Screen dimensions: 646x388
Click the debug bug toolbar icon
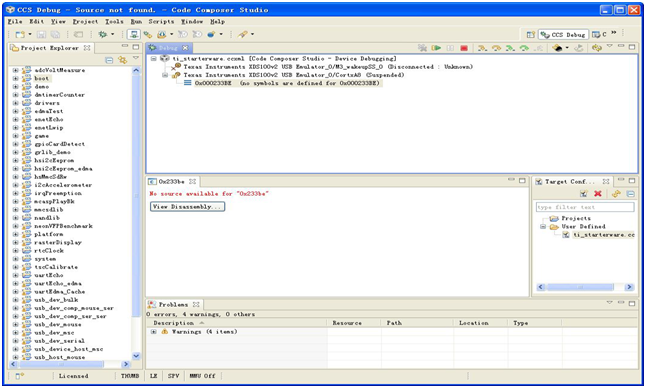102,35
